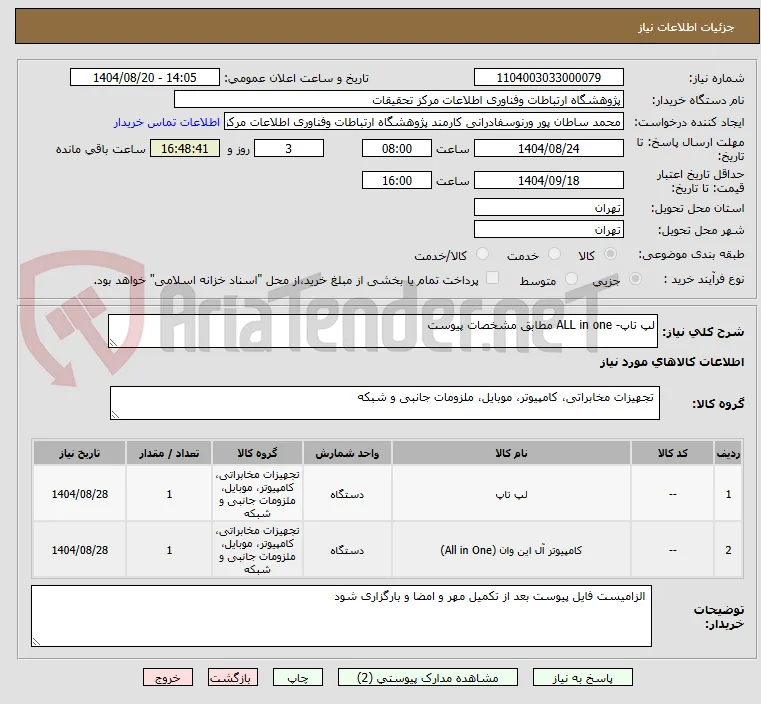Click the date 1404/08/28 in row 1
The image size is (761, 704).
pyautogui.click(x=80, y=494)
